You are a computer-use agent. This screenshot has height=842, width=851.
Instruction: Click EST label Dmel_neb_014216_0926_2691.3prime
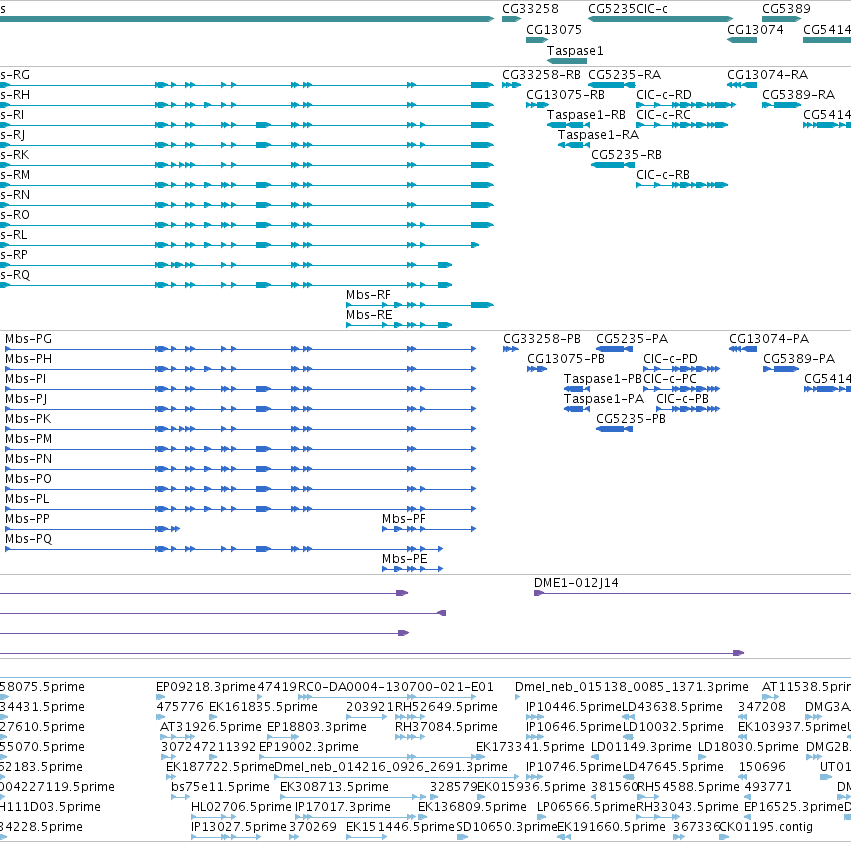[x=391, y=767]
